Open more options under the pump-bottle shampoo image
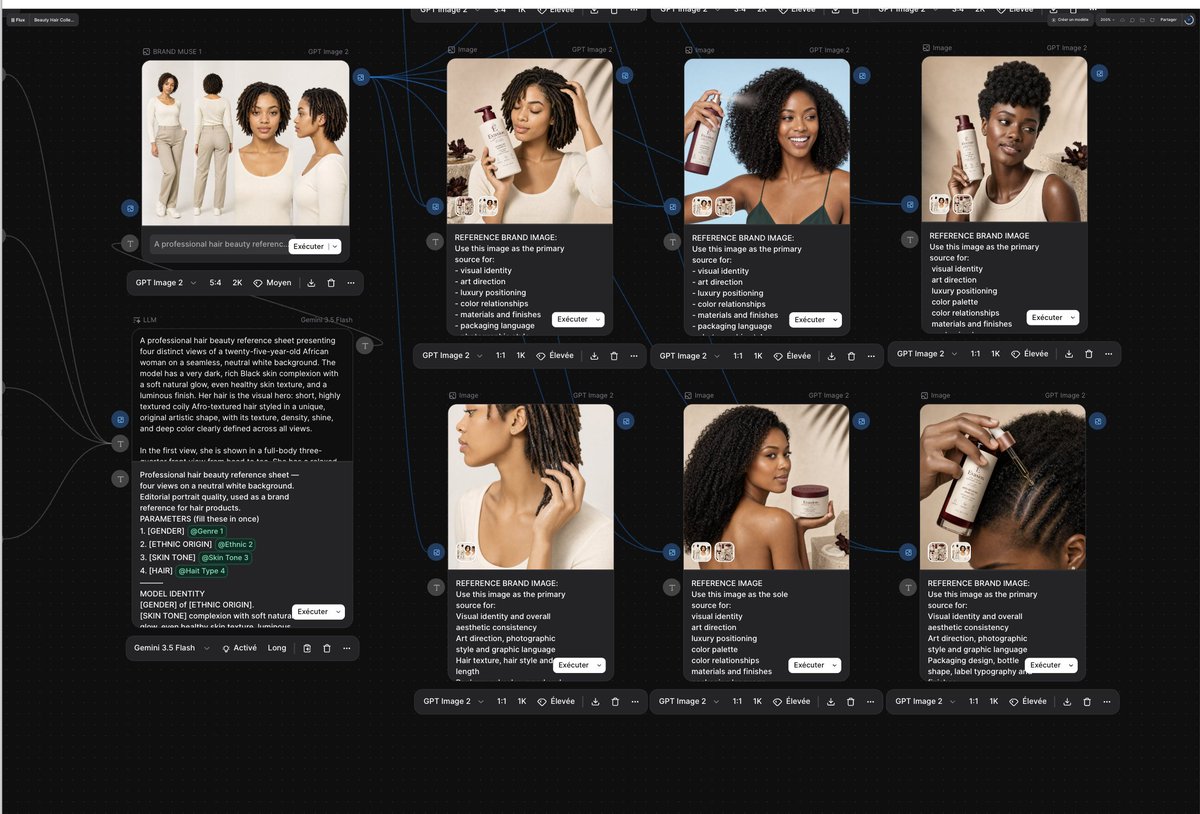Image resolution: width=1200 pixels, height=814 pixels. click(634, 356)
